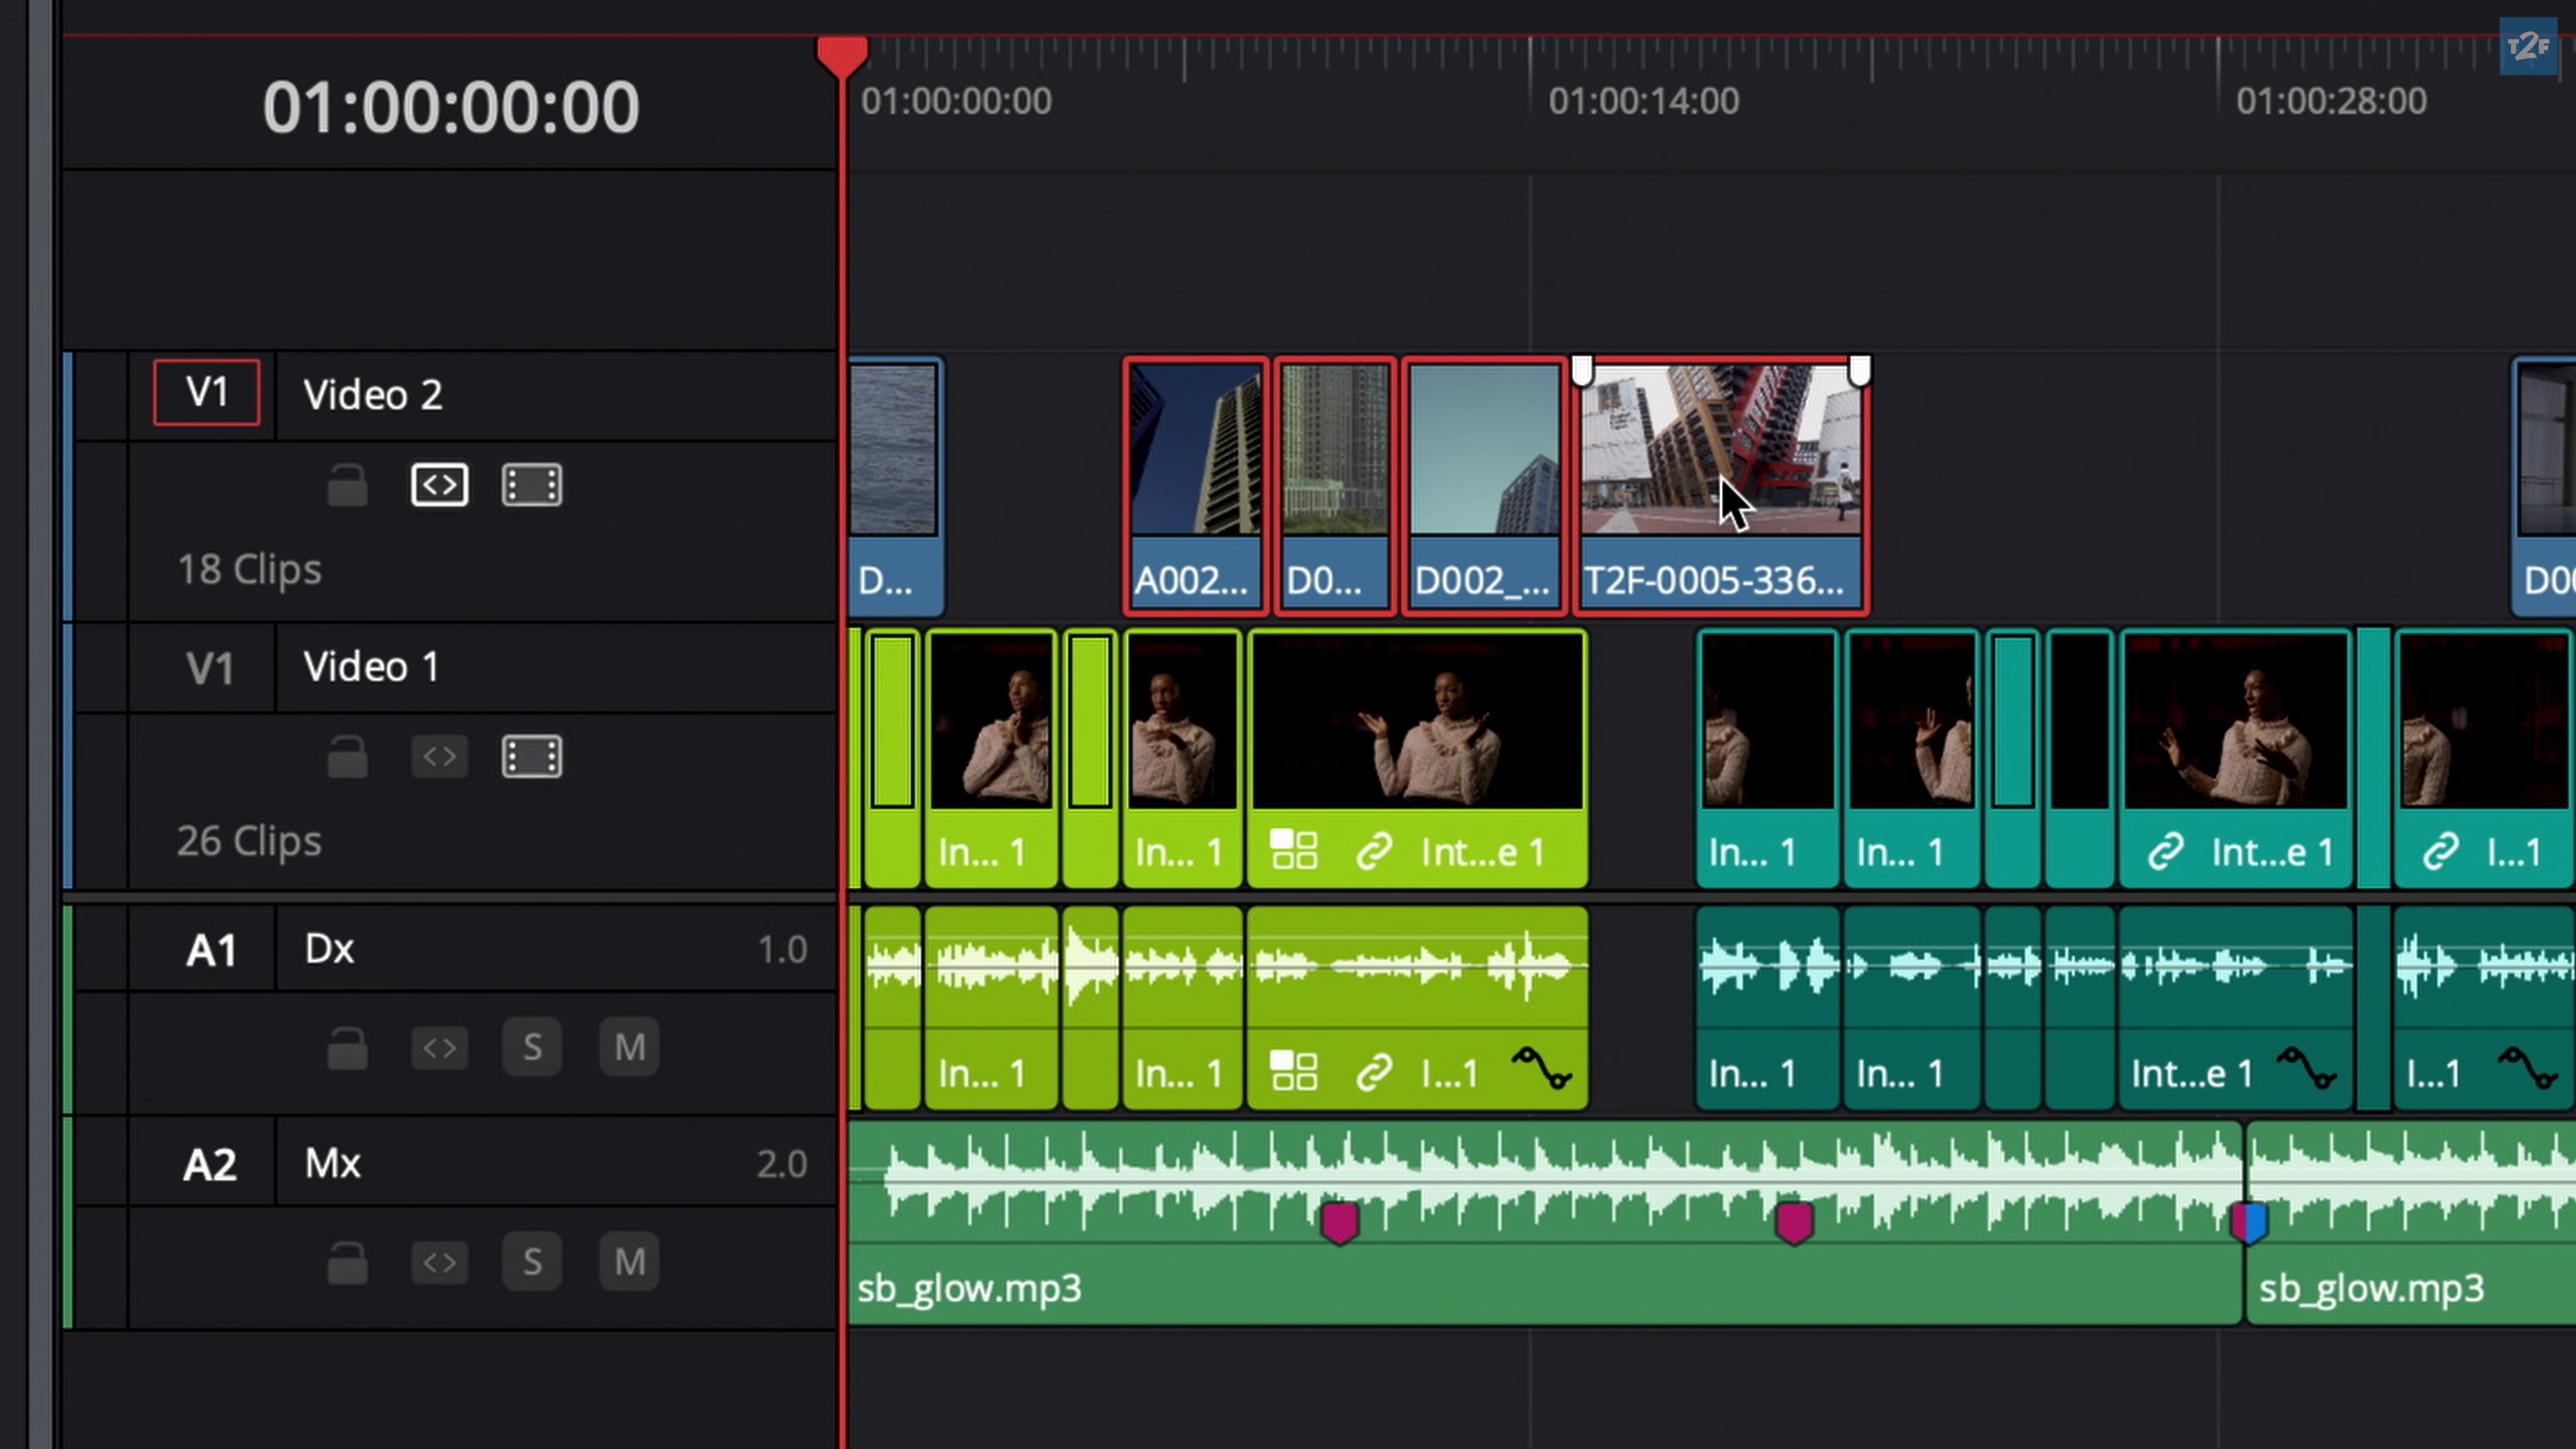The width and height of the screenshot is (2576, 1449).
Task: Mute the A1 Dx audio track
Action: 629,1047
